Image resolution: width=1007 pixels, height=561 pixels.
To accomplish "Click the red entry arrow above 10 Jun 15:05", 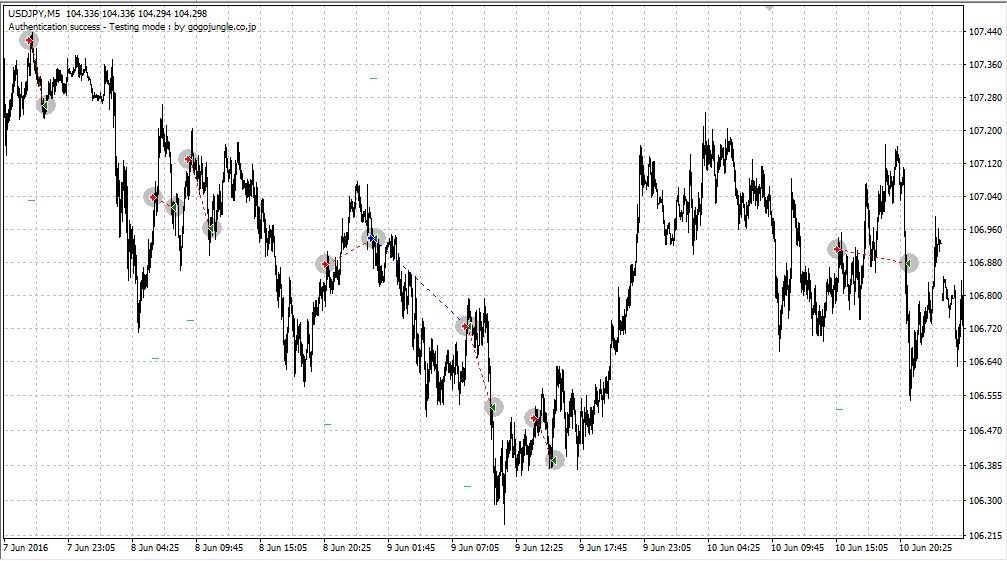I will 837,249.
